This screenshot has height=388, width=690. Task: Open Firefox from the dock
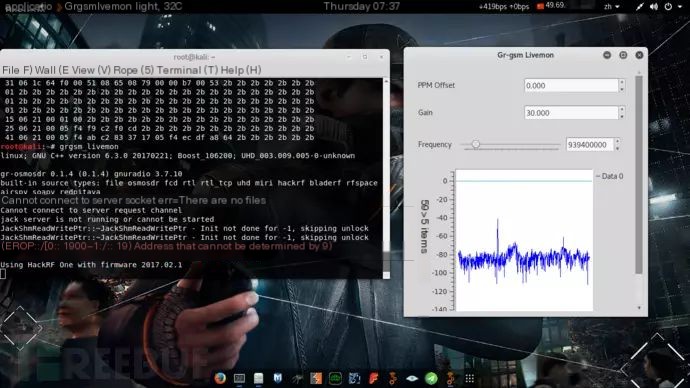[x=220, y=378]
